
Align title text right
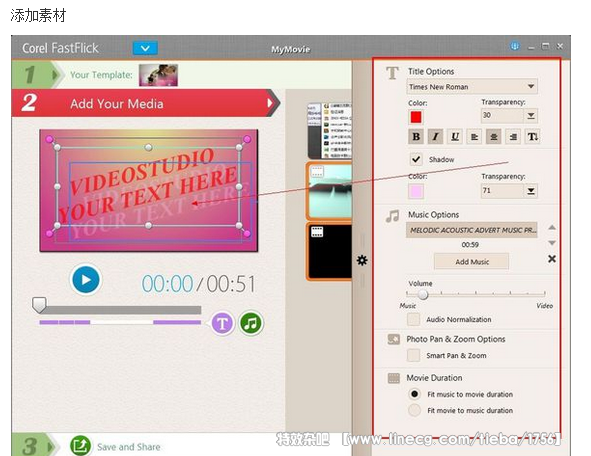tap(513, 136)
